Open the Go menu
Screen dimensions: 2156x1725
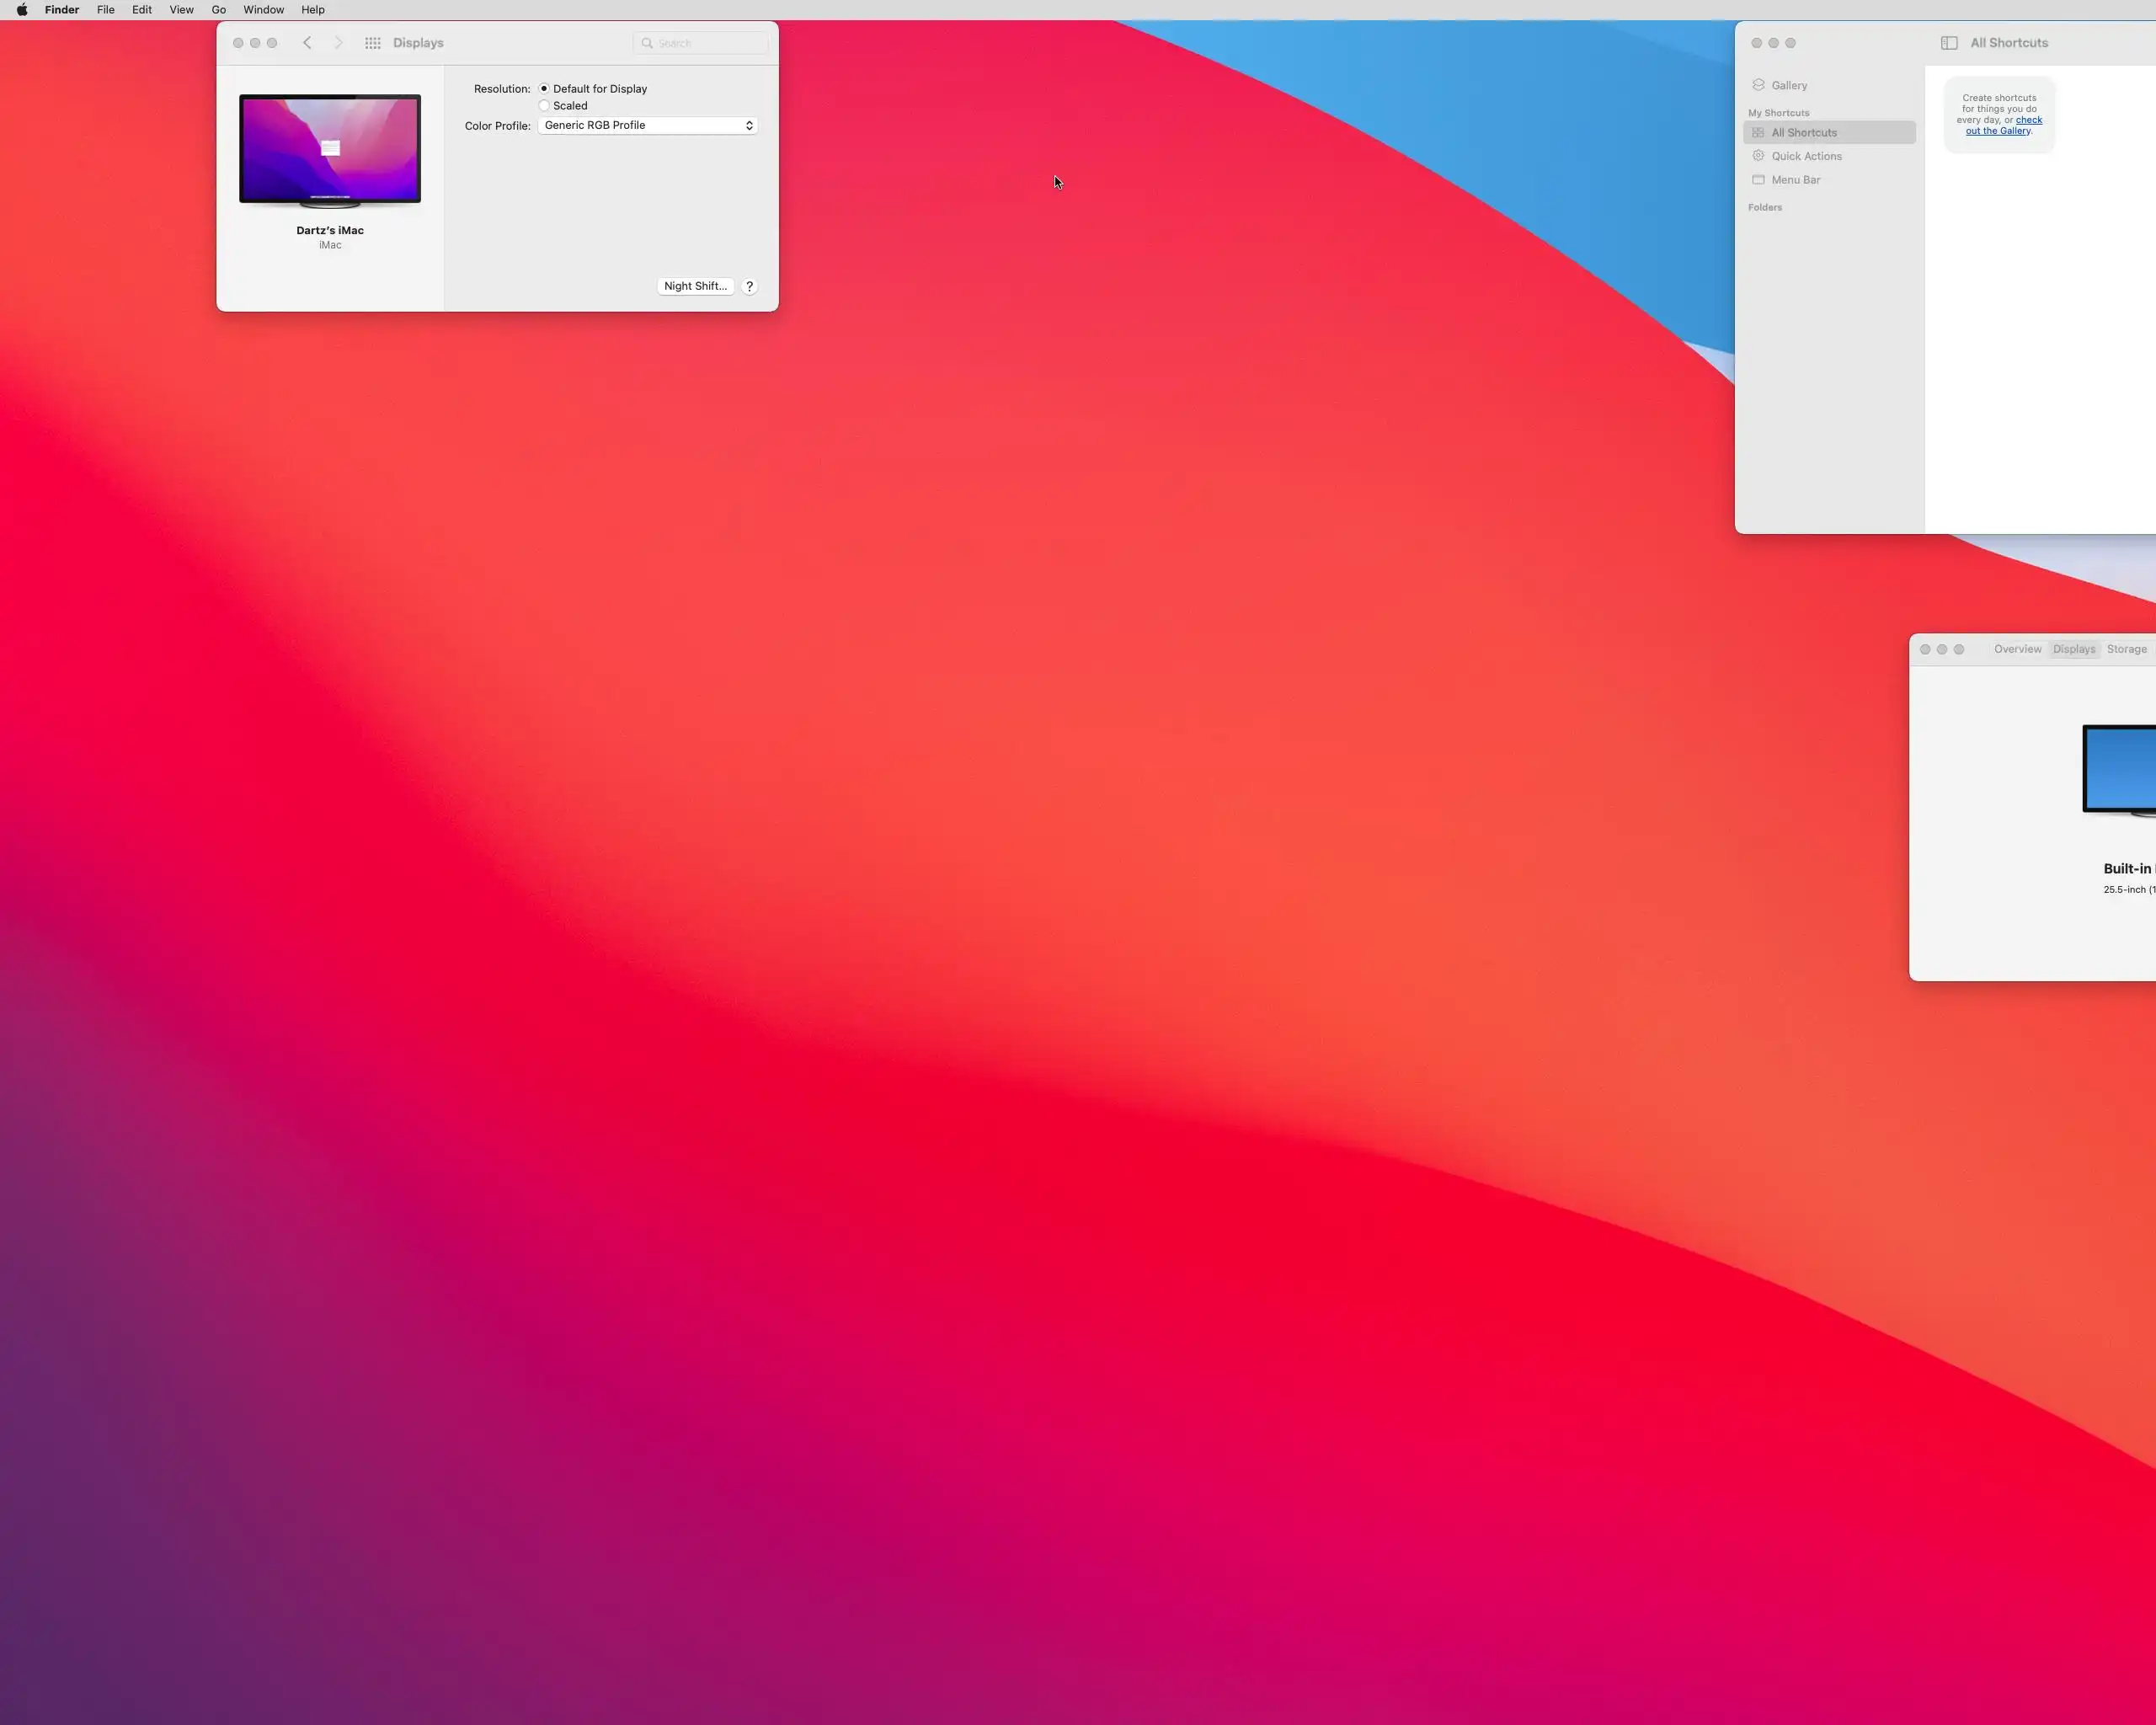(x=219, y=10)
